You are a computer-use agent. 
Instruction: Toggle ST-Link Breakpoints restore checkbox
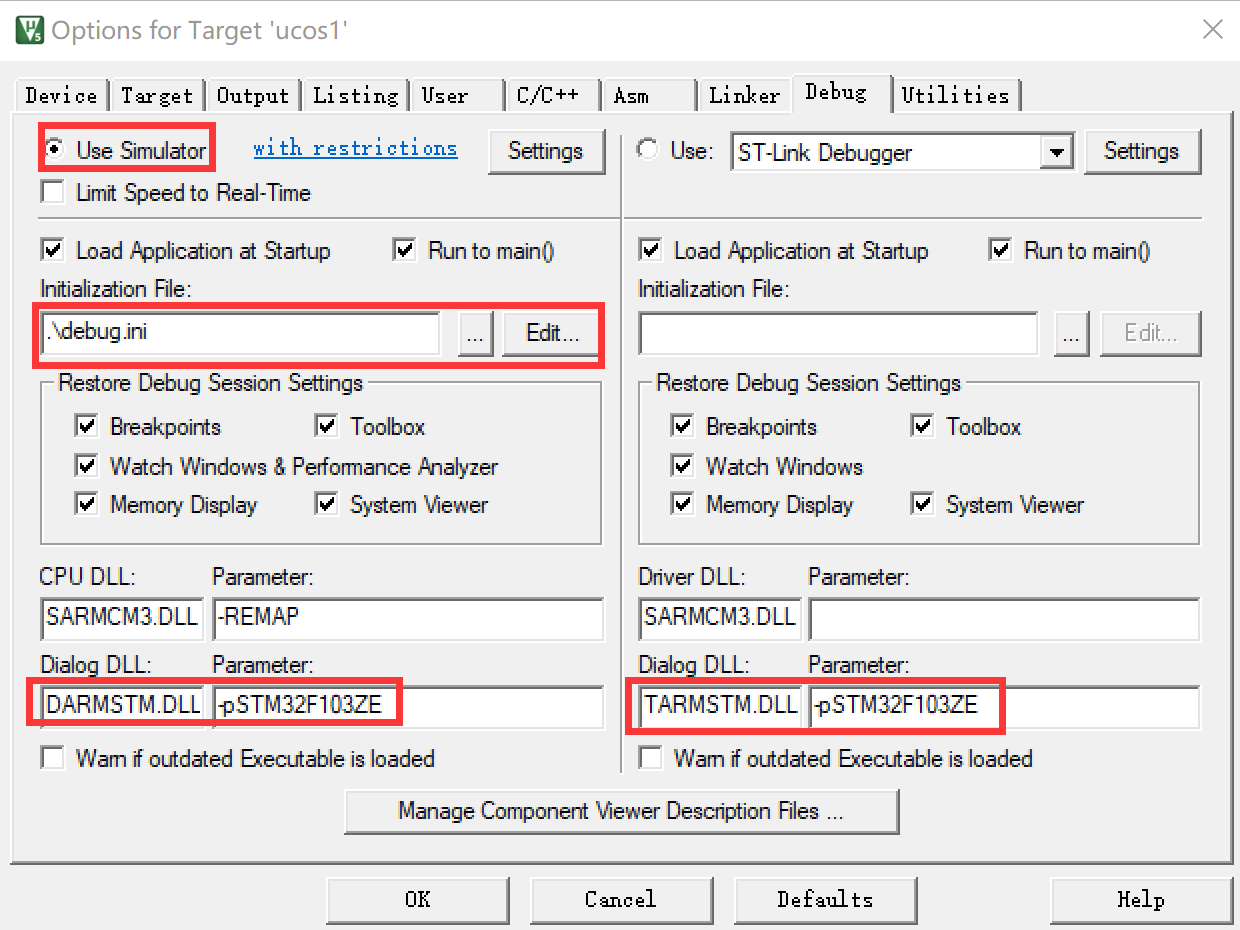pyautogui.click(x=683, y=427)
